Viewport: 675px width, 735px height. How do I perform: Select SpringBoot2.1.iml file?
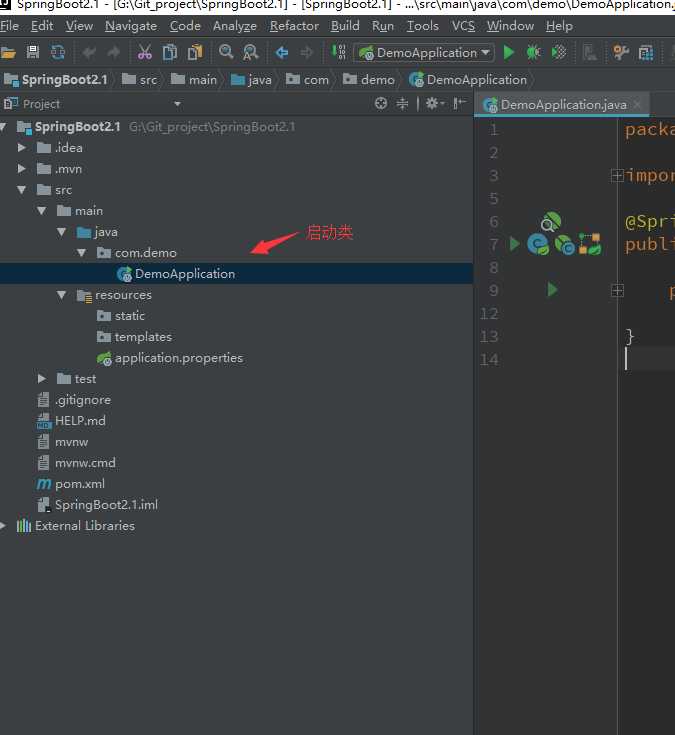point(106,505)
